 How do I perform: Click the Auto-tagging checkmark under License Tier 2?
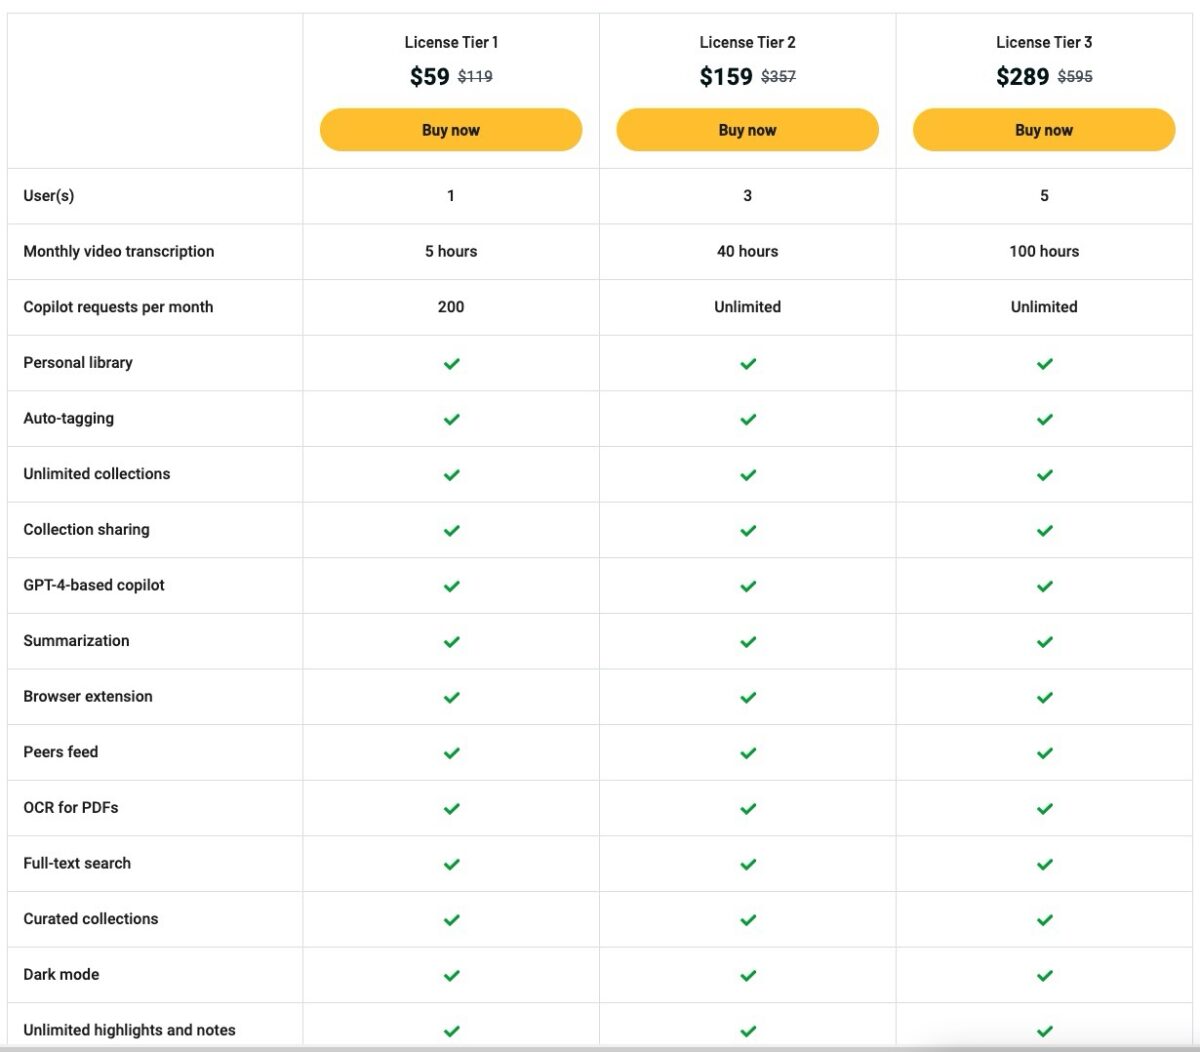pos(747,419)
